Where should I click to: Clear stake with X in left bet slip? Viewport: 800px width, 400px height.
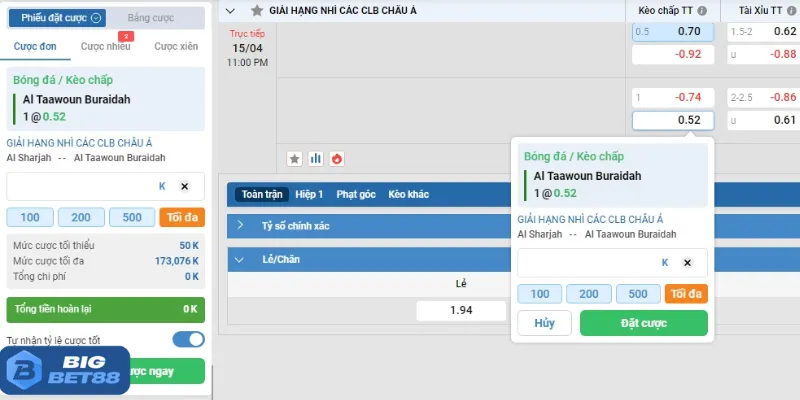coord(185,187)
